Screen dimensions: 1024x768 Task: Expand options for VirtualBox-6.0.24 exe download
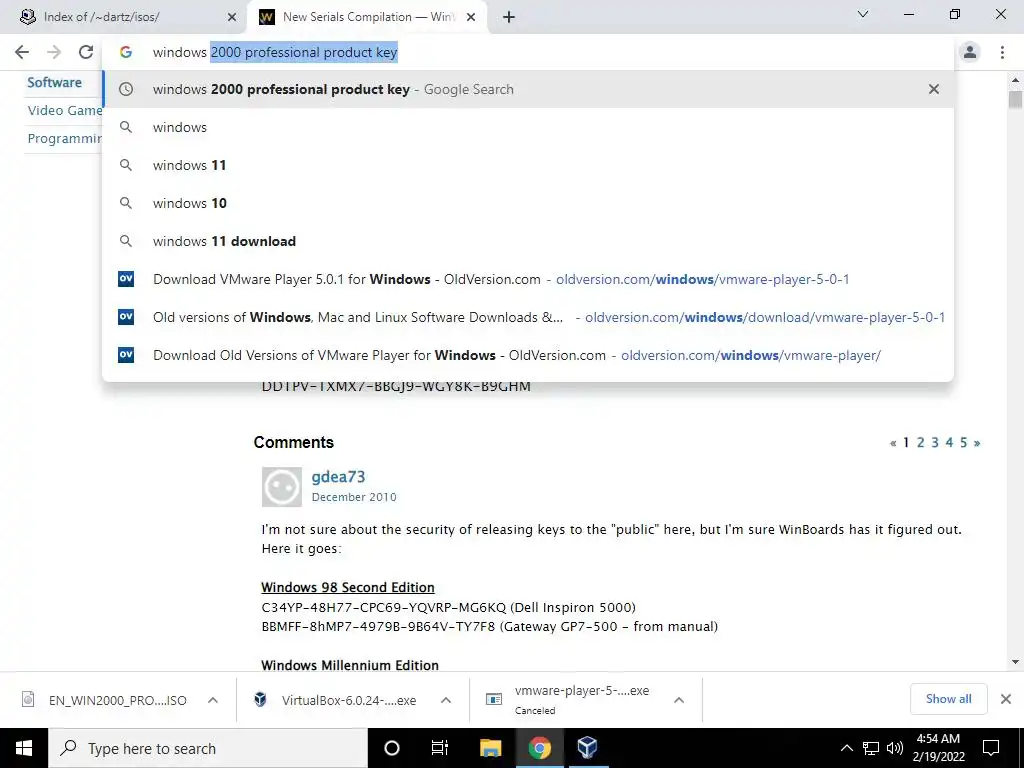tap(446, 700)
